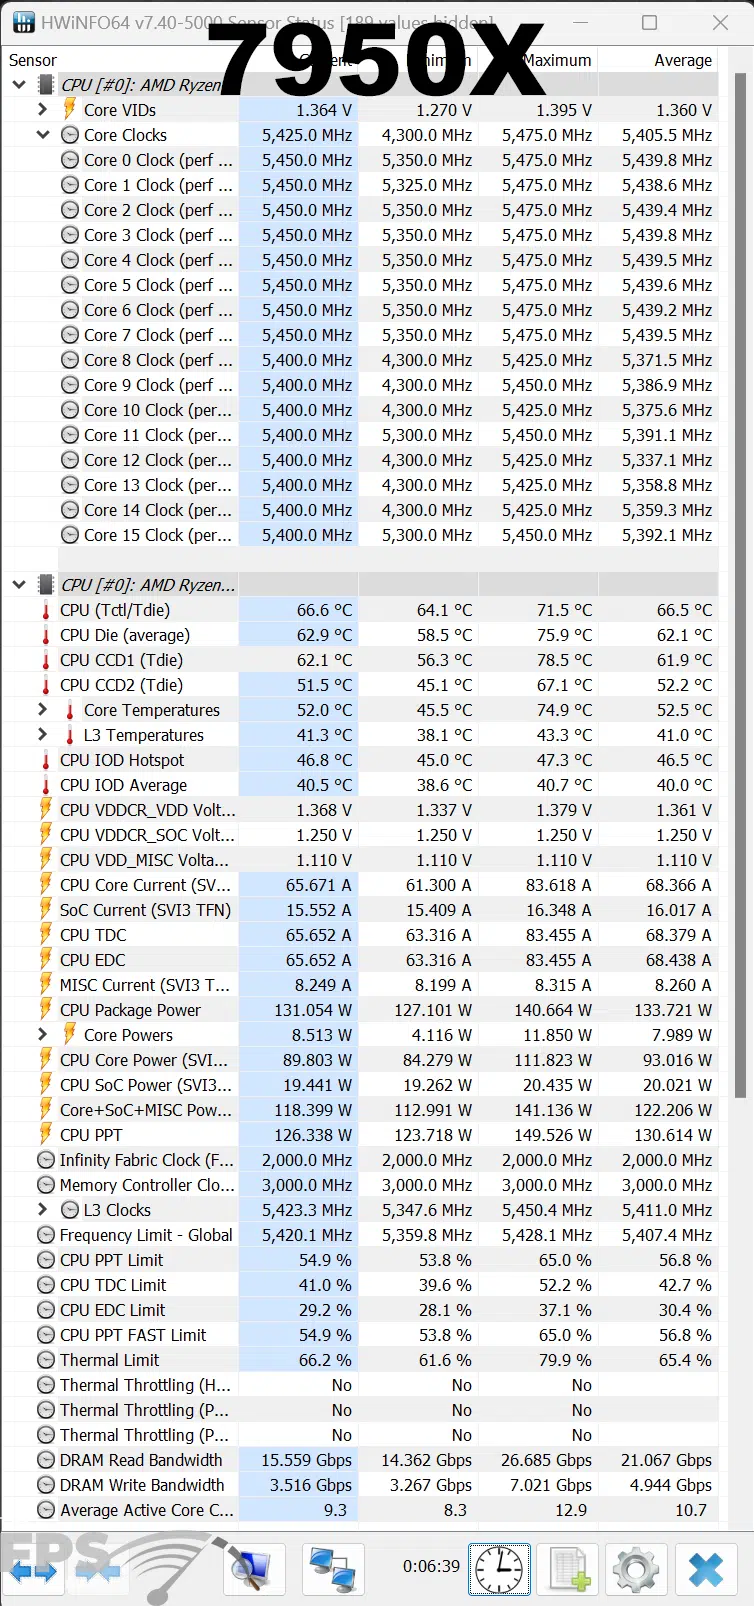754x1606 pixels.
Task: Click the clock icon beside Core 0 Clock
Action: pos(70,160)
